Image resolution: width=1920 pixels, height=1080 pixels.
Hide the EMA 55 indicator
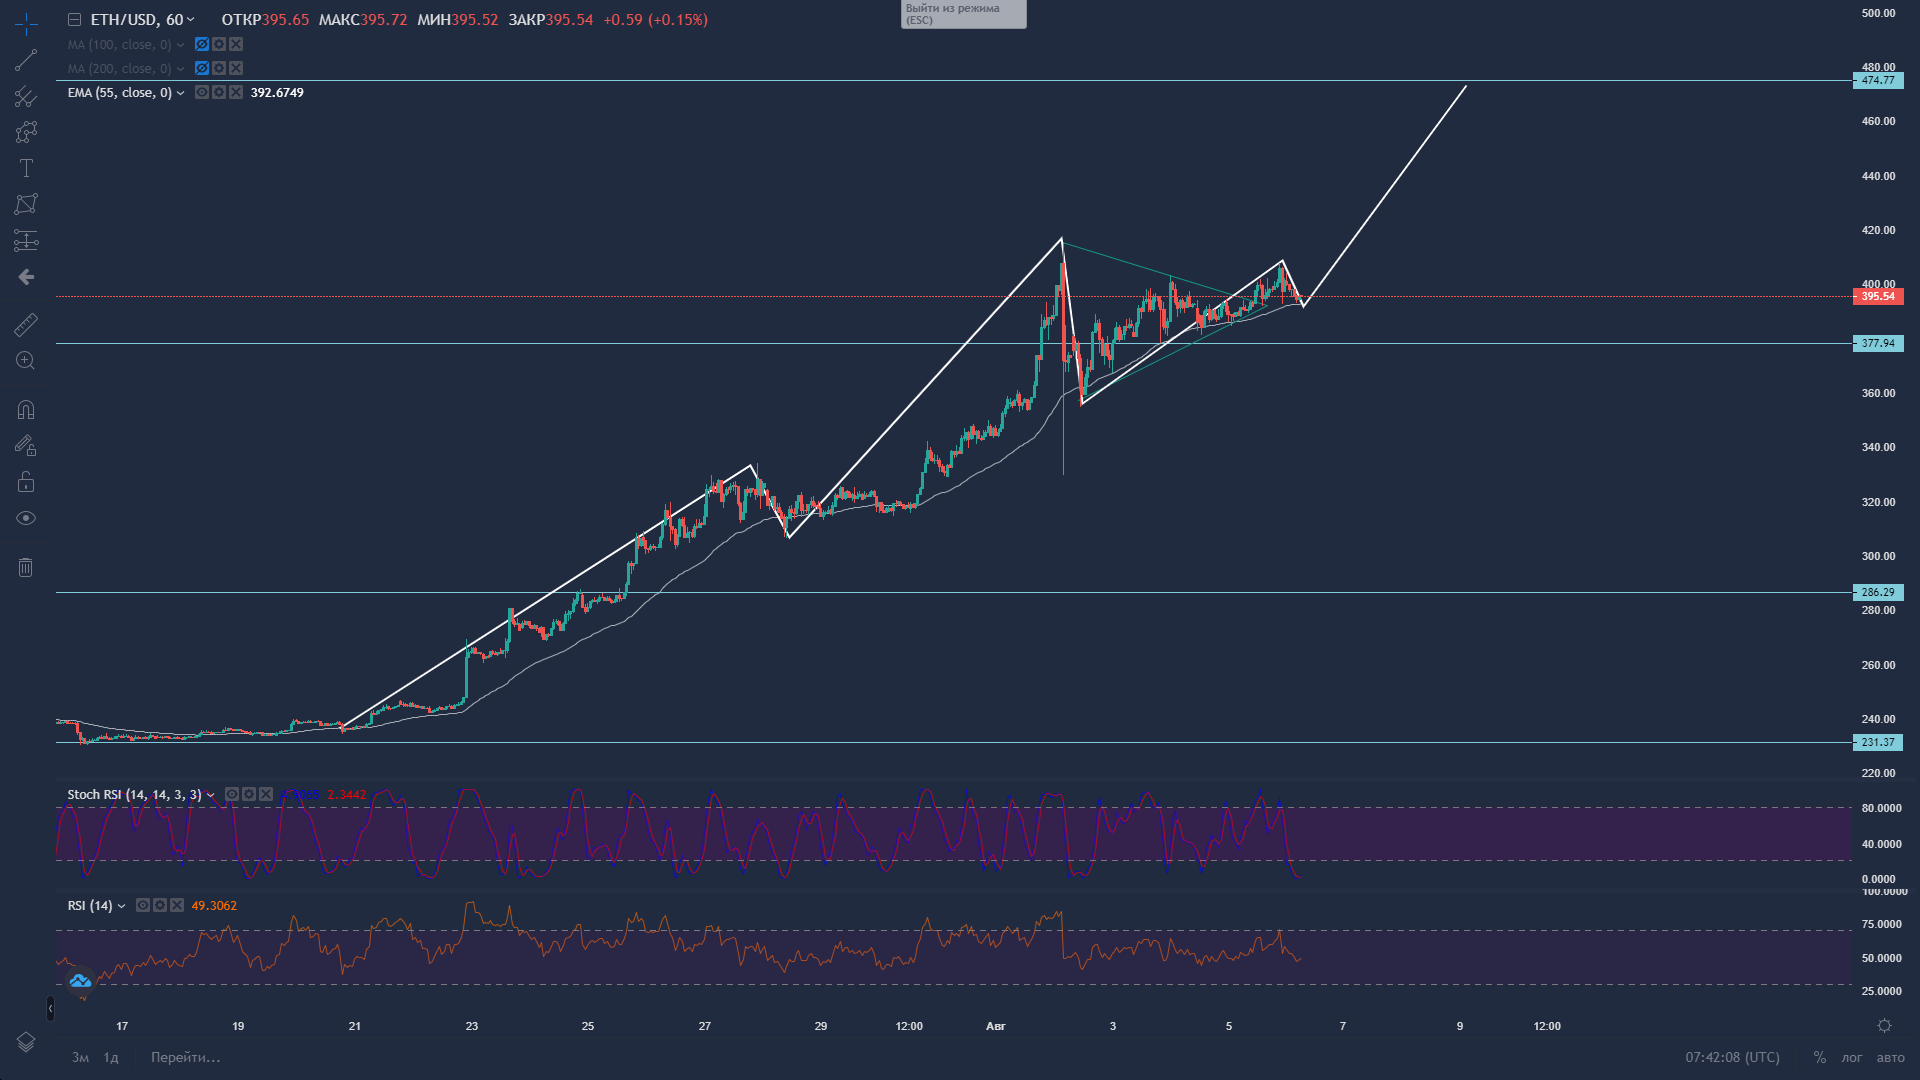(x=202, y=92)
